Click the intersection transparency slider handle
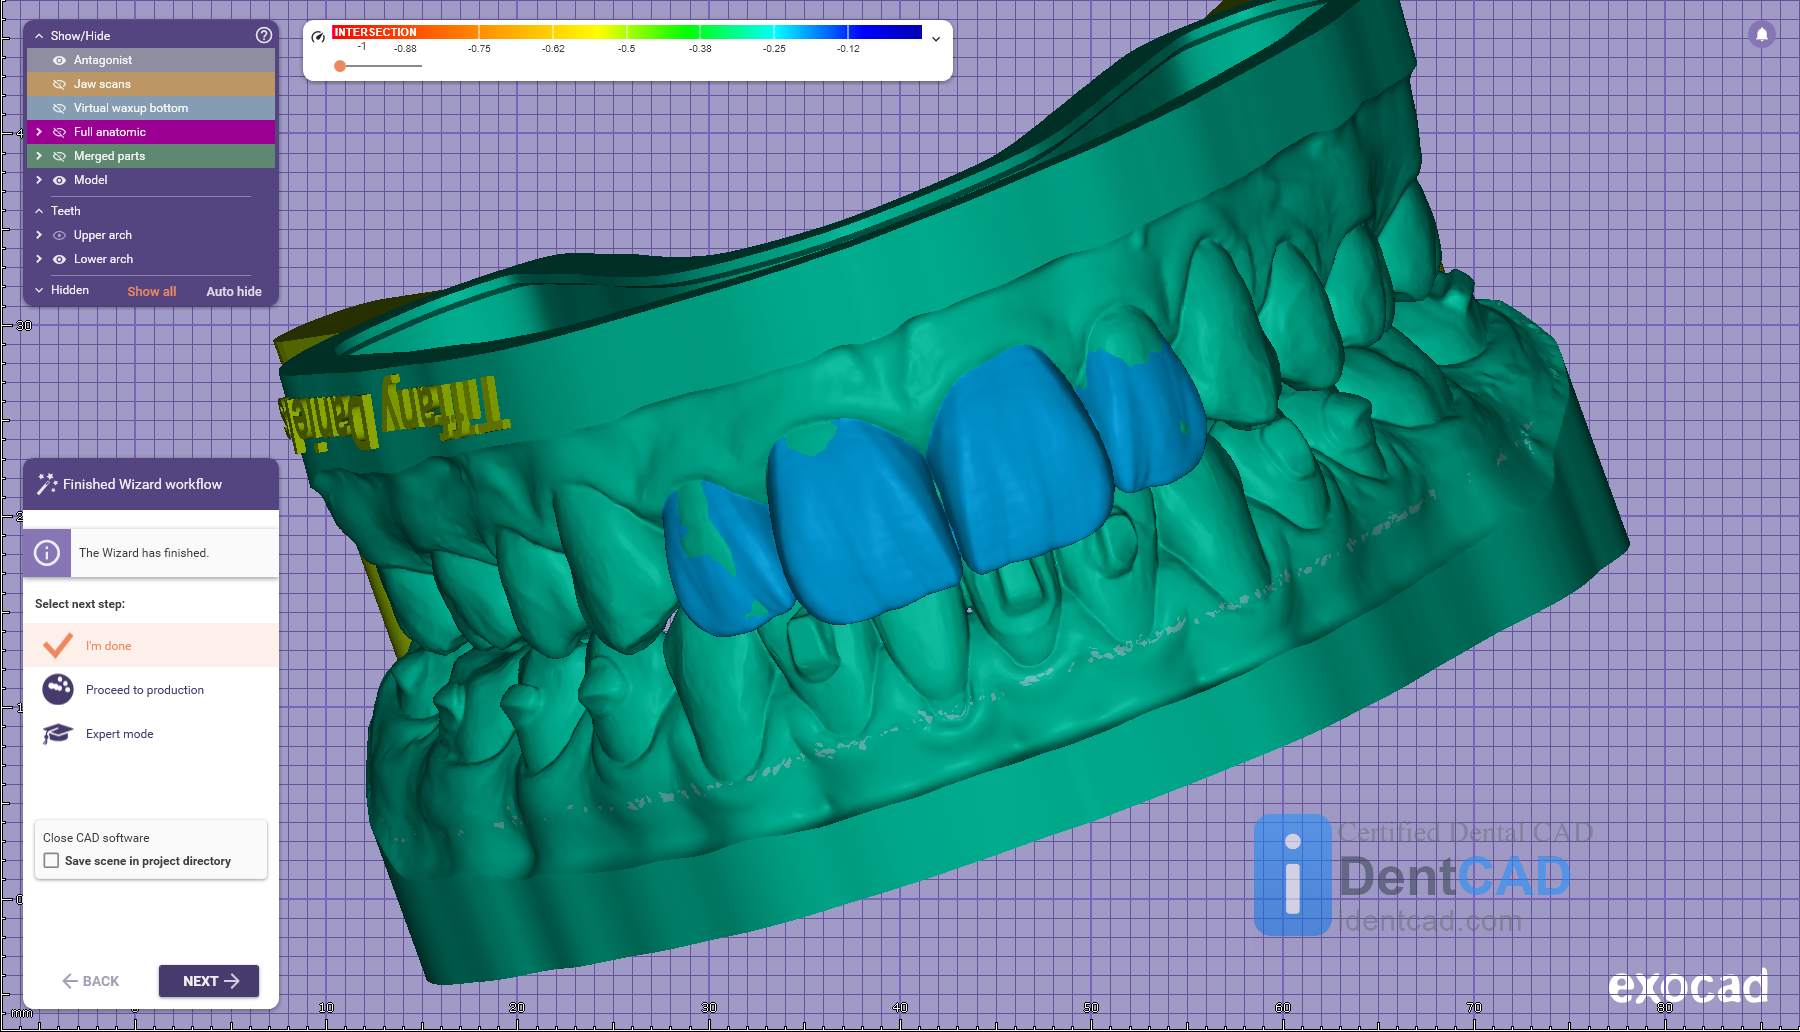The image size is (1800, 1032). pyautogui.click(x=340, y=66)
